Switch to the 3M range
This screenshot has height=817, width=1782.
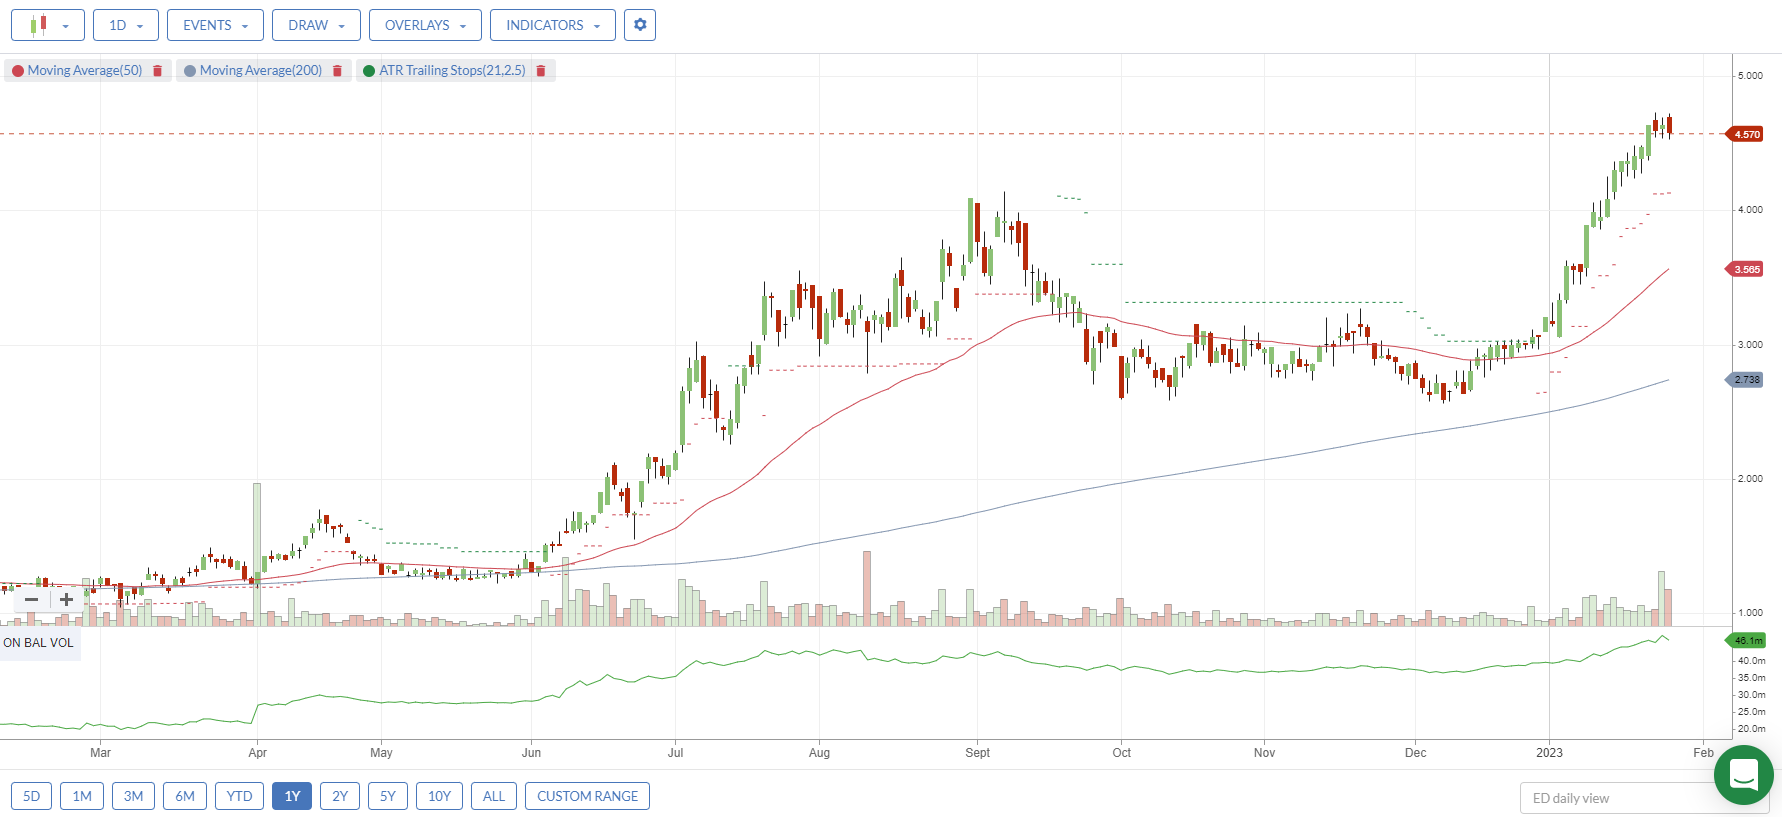click(133, 796)
